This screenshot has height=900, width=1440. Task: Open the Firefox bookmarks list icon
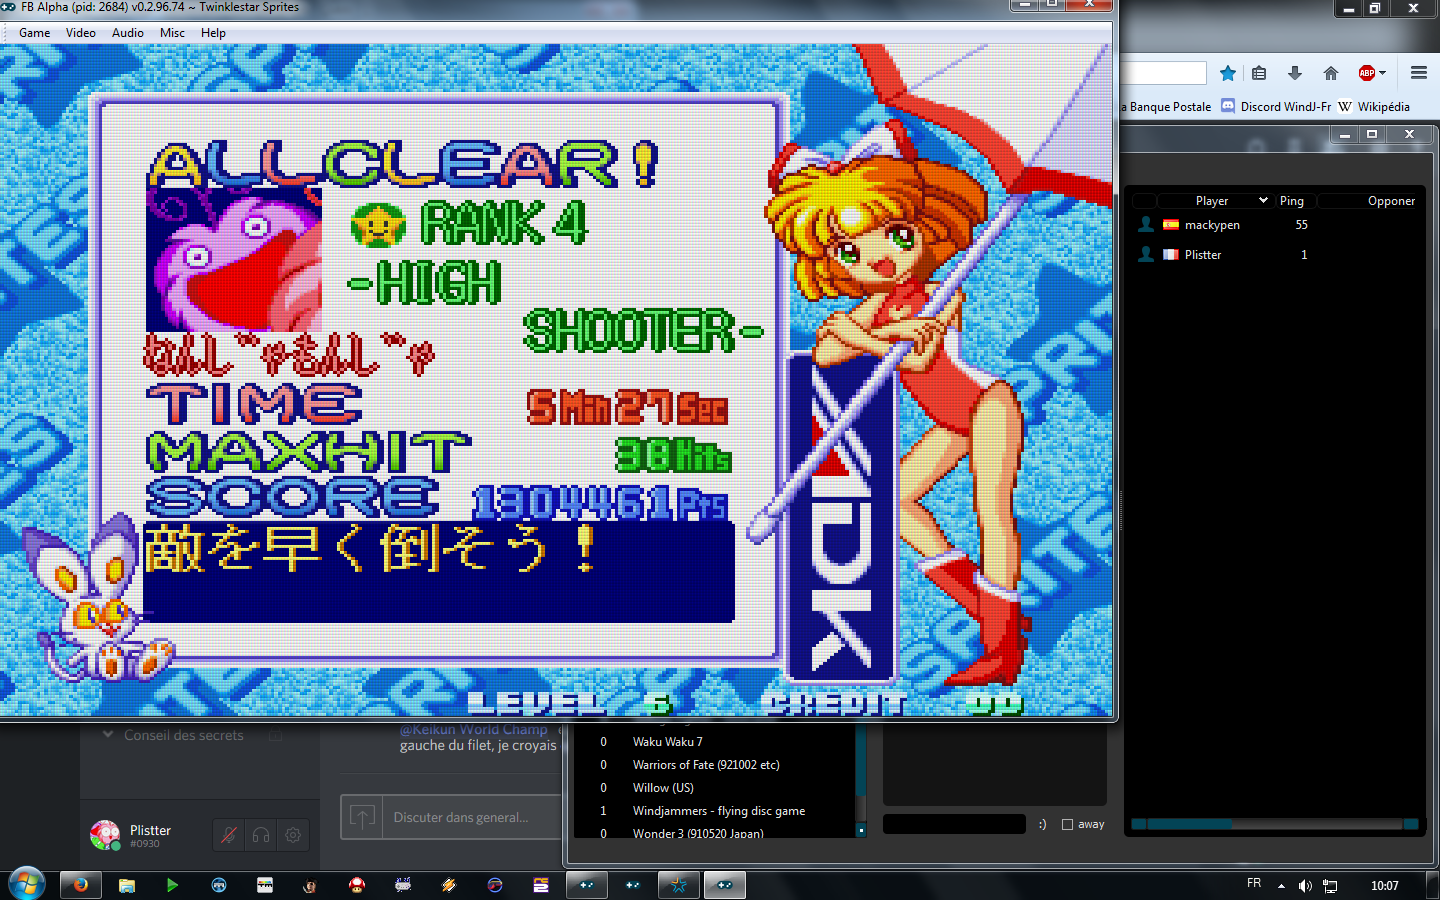[1259, 73]
